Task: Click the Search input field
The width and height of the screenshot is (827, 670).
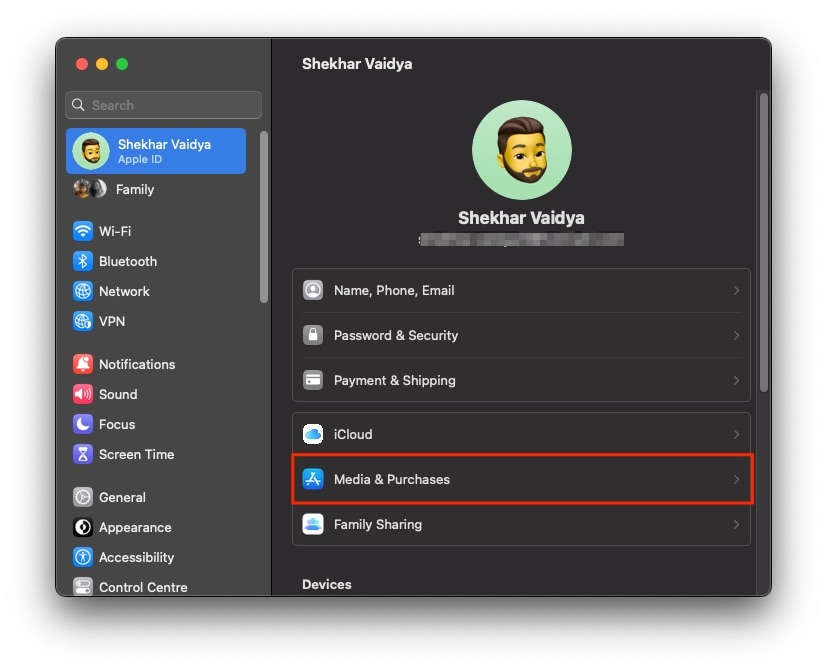Action: [164, 105]
